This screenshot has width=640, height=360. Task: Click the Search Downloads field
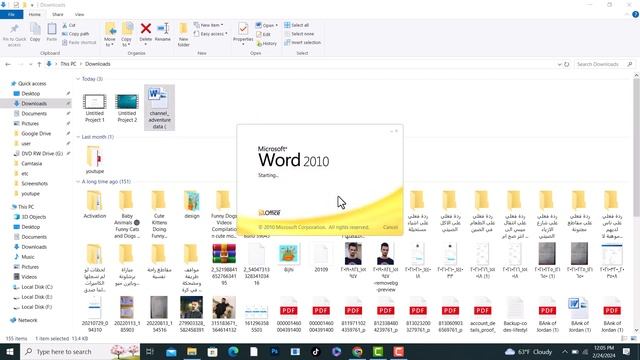point(603,64)
